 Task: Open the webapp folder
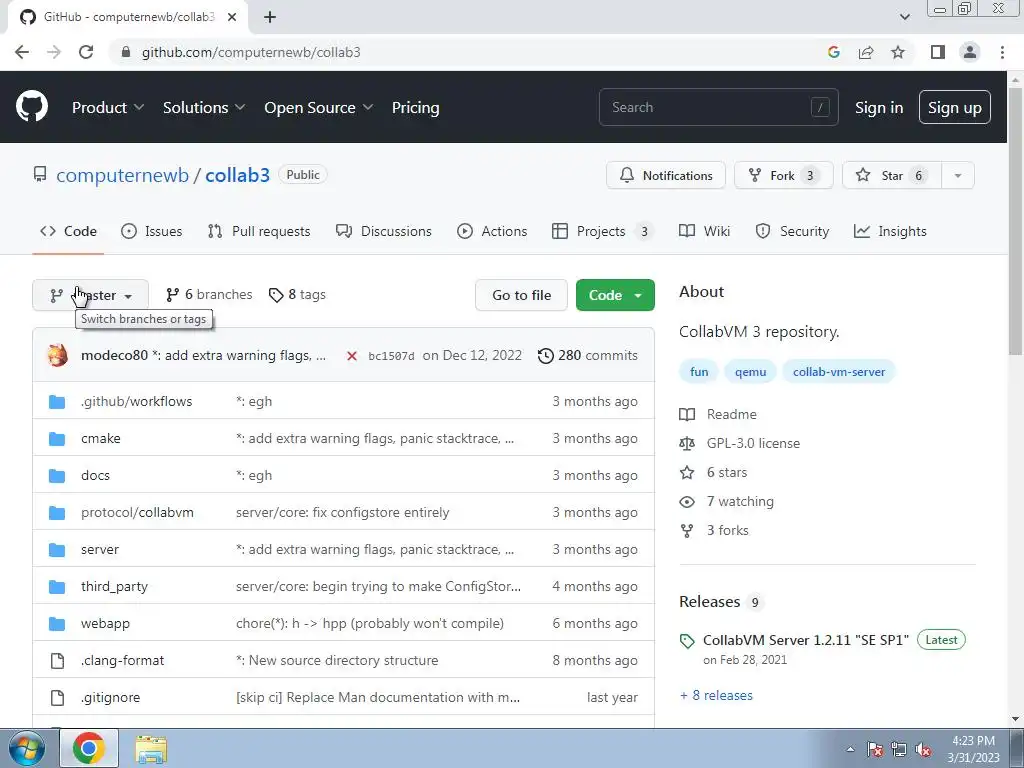105,624
